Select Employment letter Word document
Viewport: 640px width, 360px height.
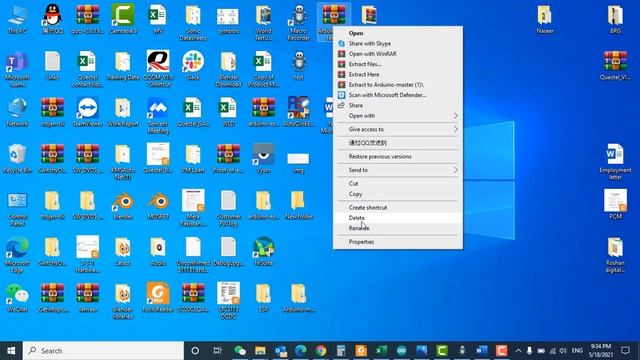[x=615, y=162]
